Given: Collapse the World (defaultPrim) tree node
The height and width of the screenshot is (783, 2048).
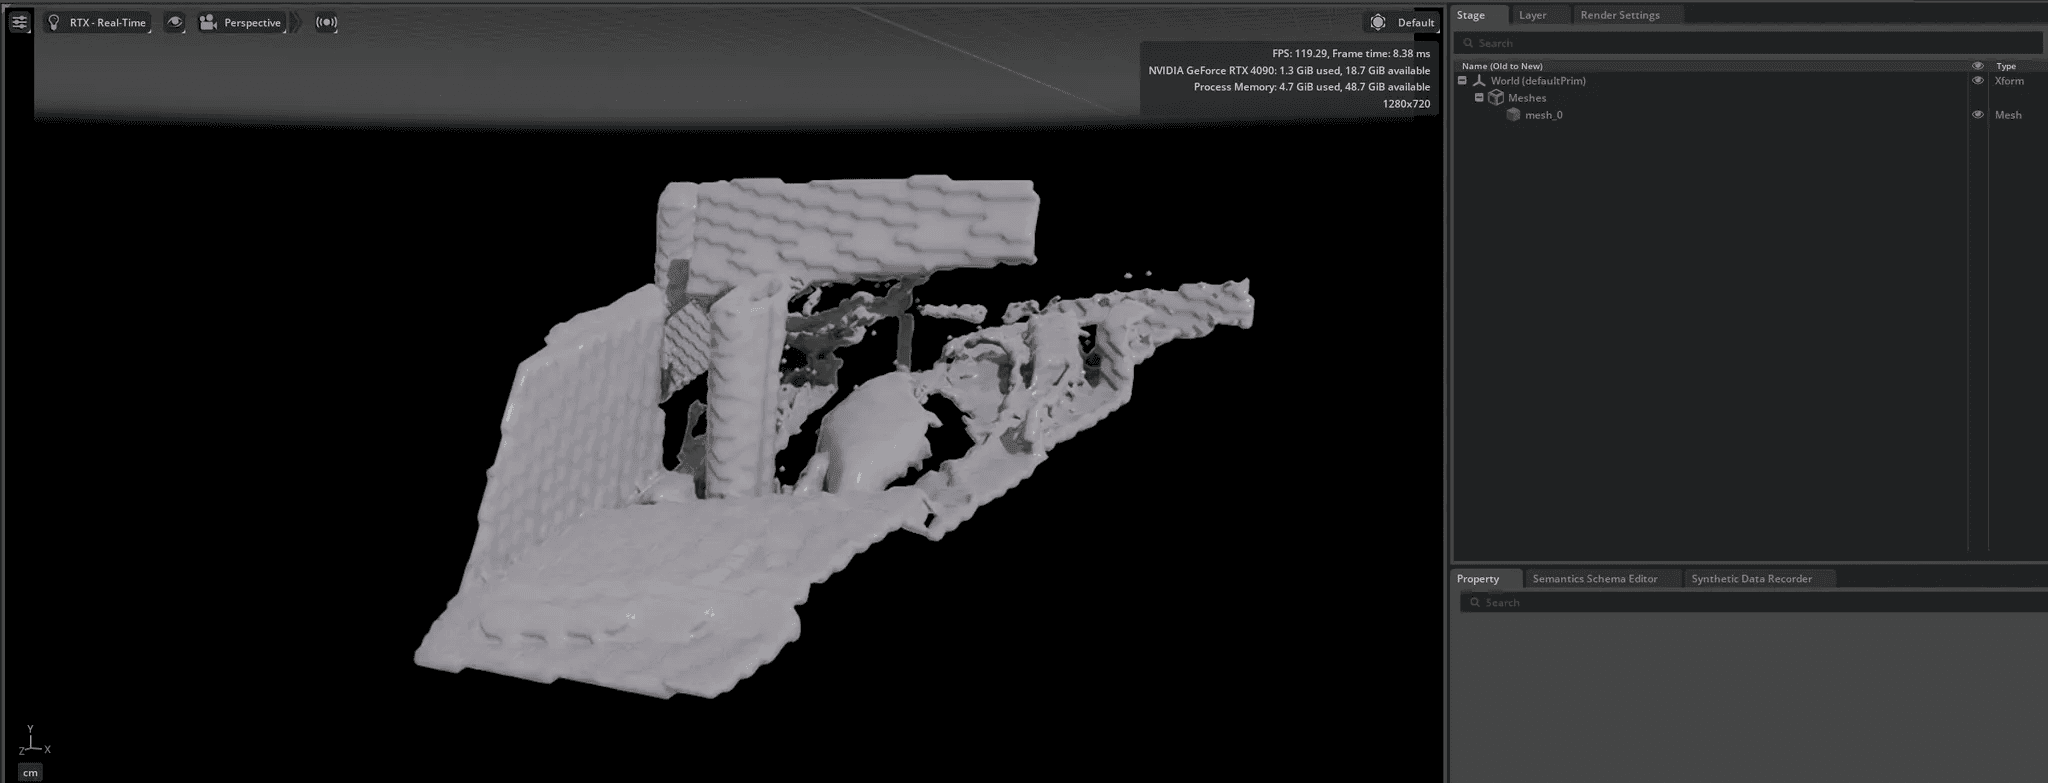Looking at the screenshot, I should pos(1462,81).
